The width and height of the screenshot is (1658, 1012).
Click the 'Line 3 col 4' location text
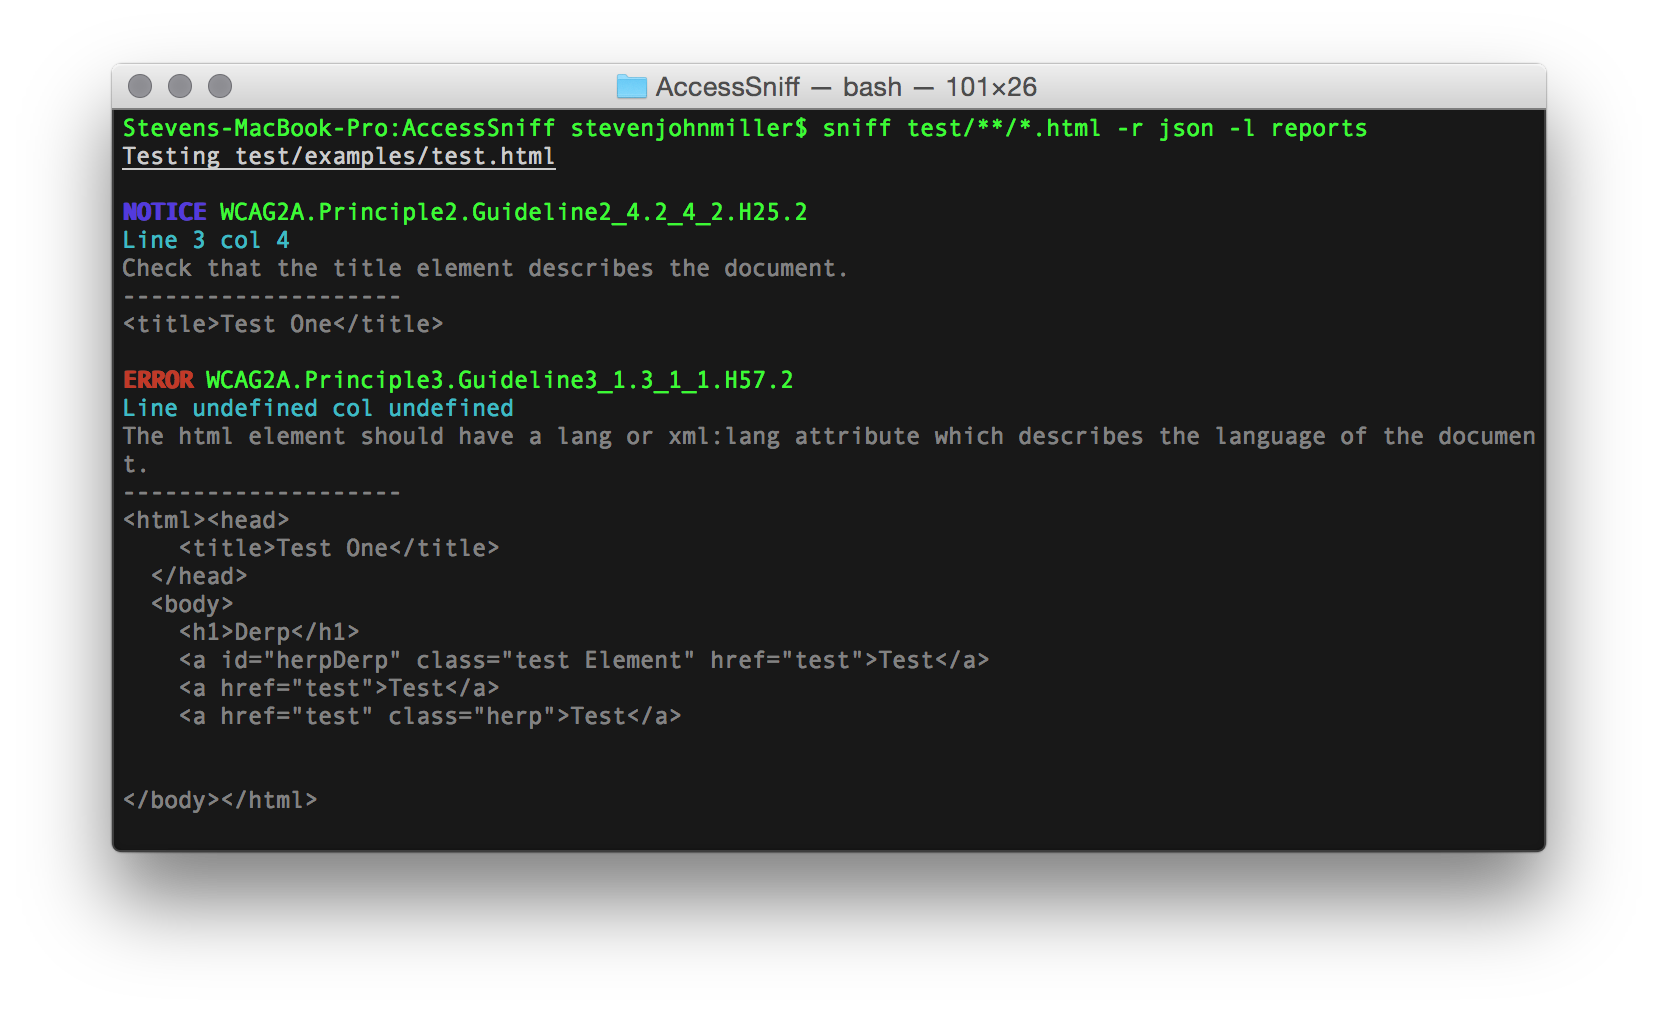point(206,240)
